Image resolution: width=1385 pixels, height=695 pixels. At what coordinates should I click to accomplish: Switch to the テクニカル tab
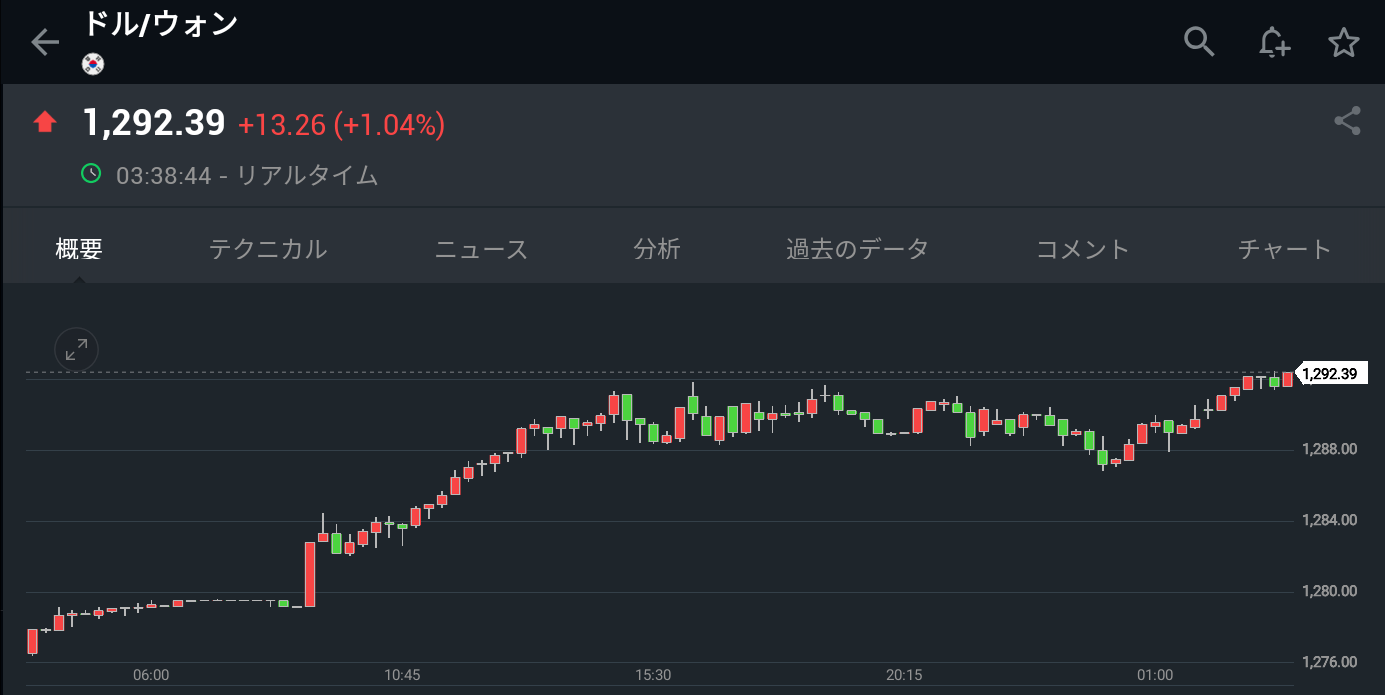pyautogui.click(x=268, y=249)
